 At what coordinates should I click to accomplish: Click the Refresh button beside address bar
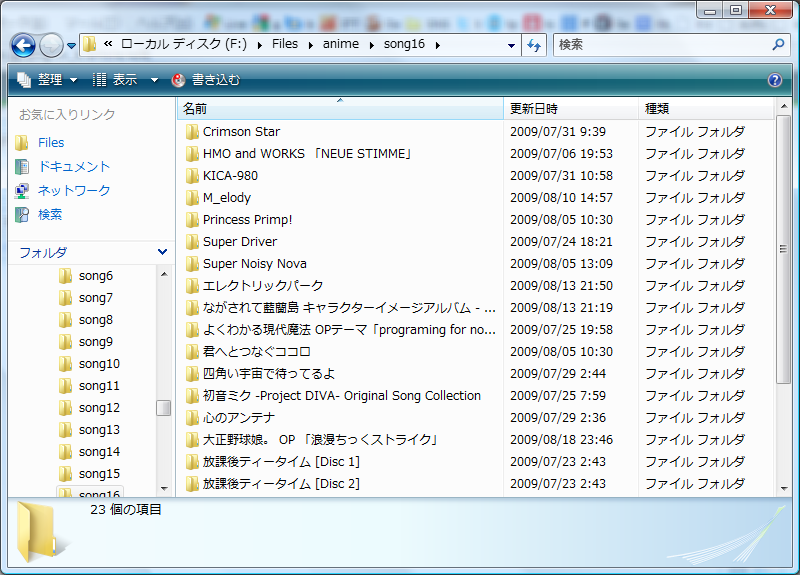pyautogui.click(x=534, y=45)
